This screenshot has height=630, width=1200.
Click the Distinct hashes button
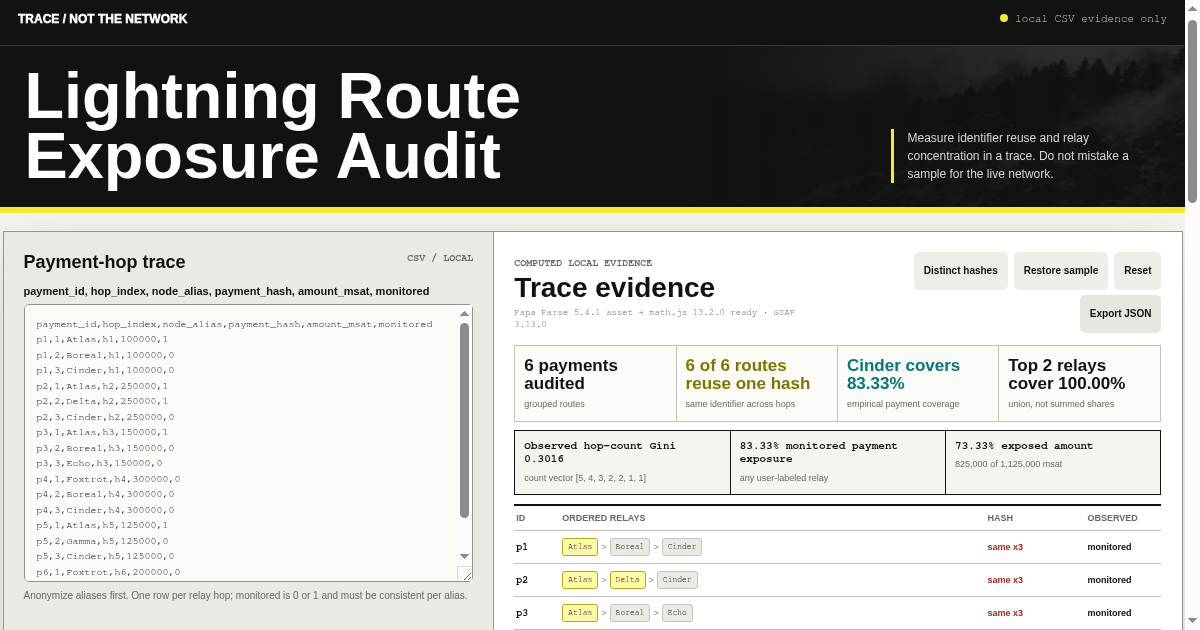point(960,271)
